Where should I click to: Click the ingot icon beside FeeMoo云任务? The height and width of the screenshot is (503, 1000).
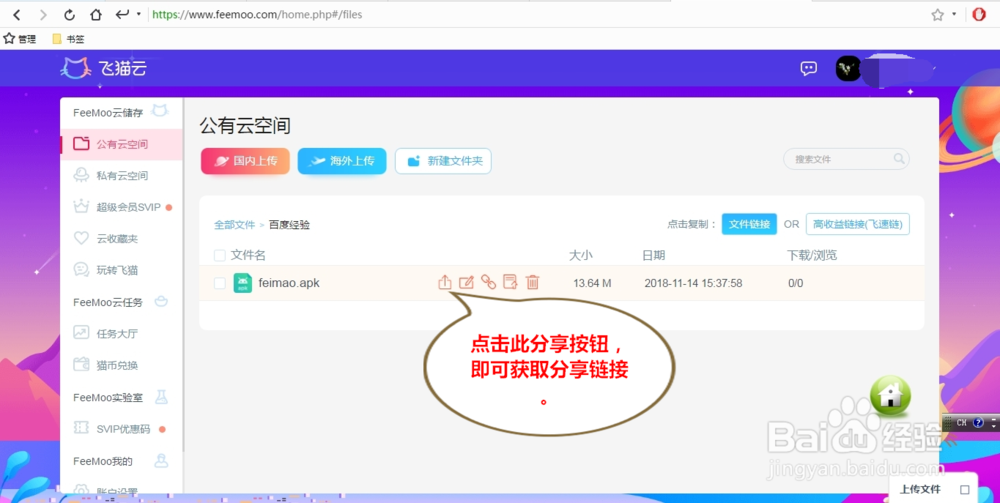(161, 302)
